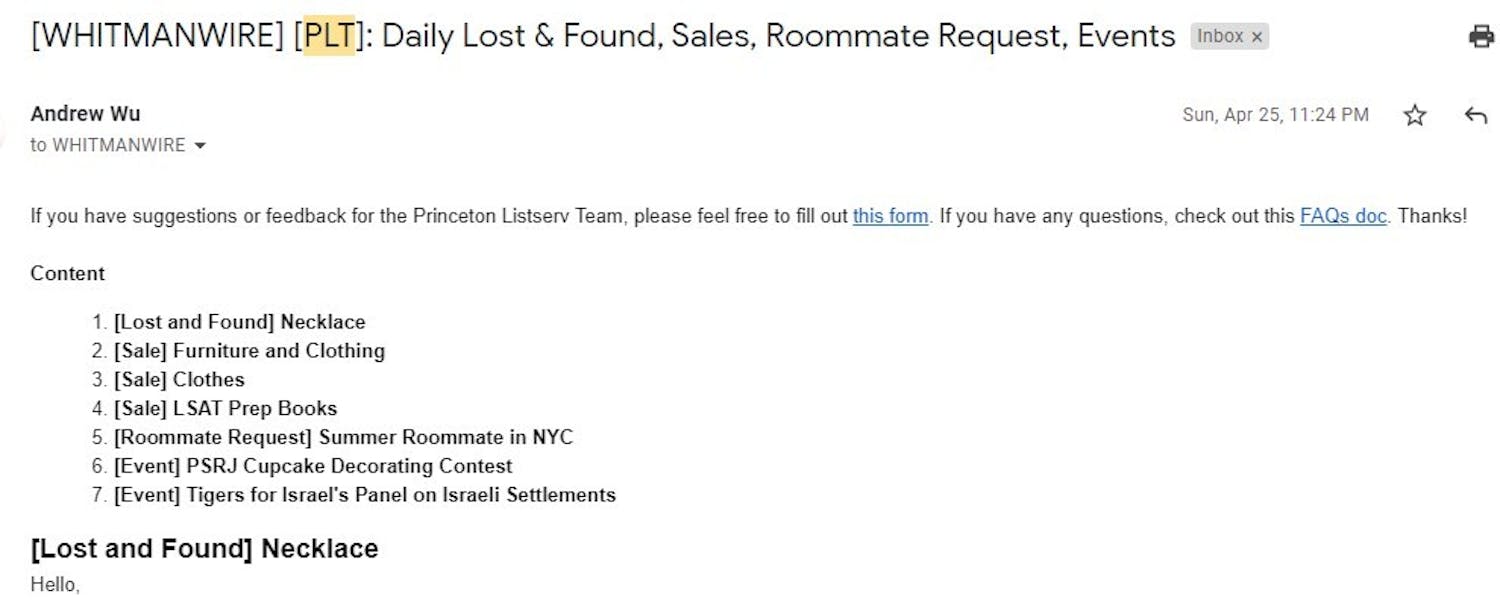Click the "[Lost and Found] Necklace" section heading
1500x611 pixels.
pyautogui.click(x=204, y=549)
